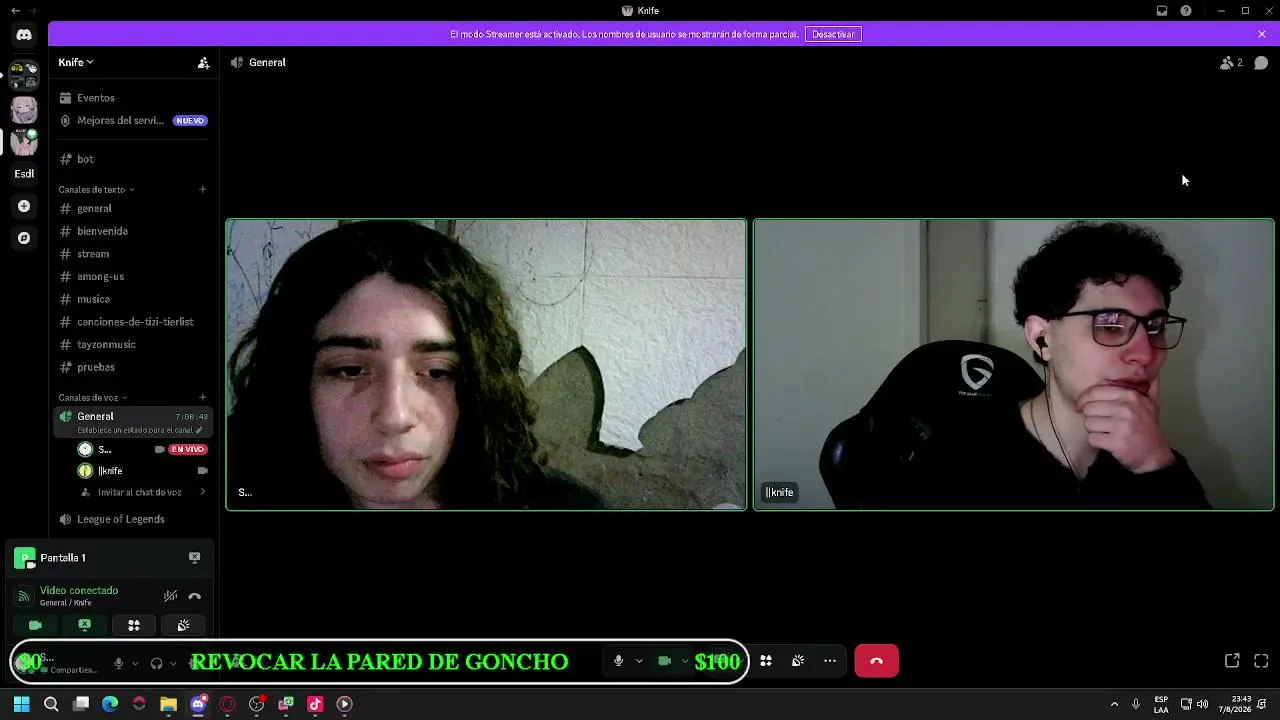
Task: Open the stream text channel
Action: tap(135, 254)
